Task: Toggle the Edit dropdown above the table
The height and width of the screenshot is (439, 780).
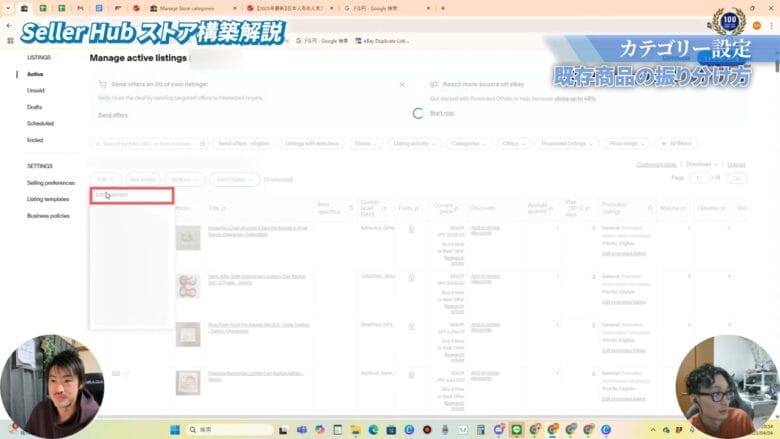Action: click(x=105, y=179)
